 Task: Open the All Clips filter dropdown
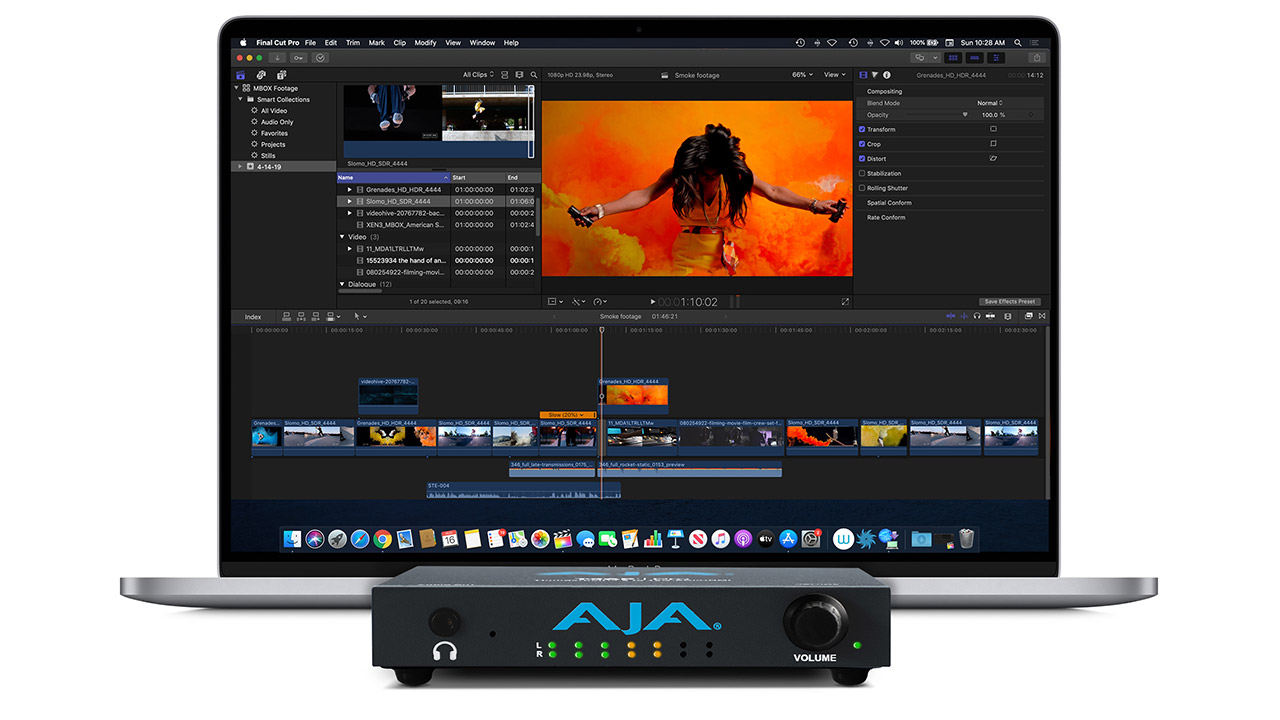point(478,75)
